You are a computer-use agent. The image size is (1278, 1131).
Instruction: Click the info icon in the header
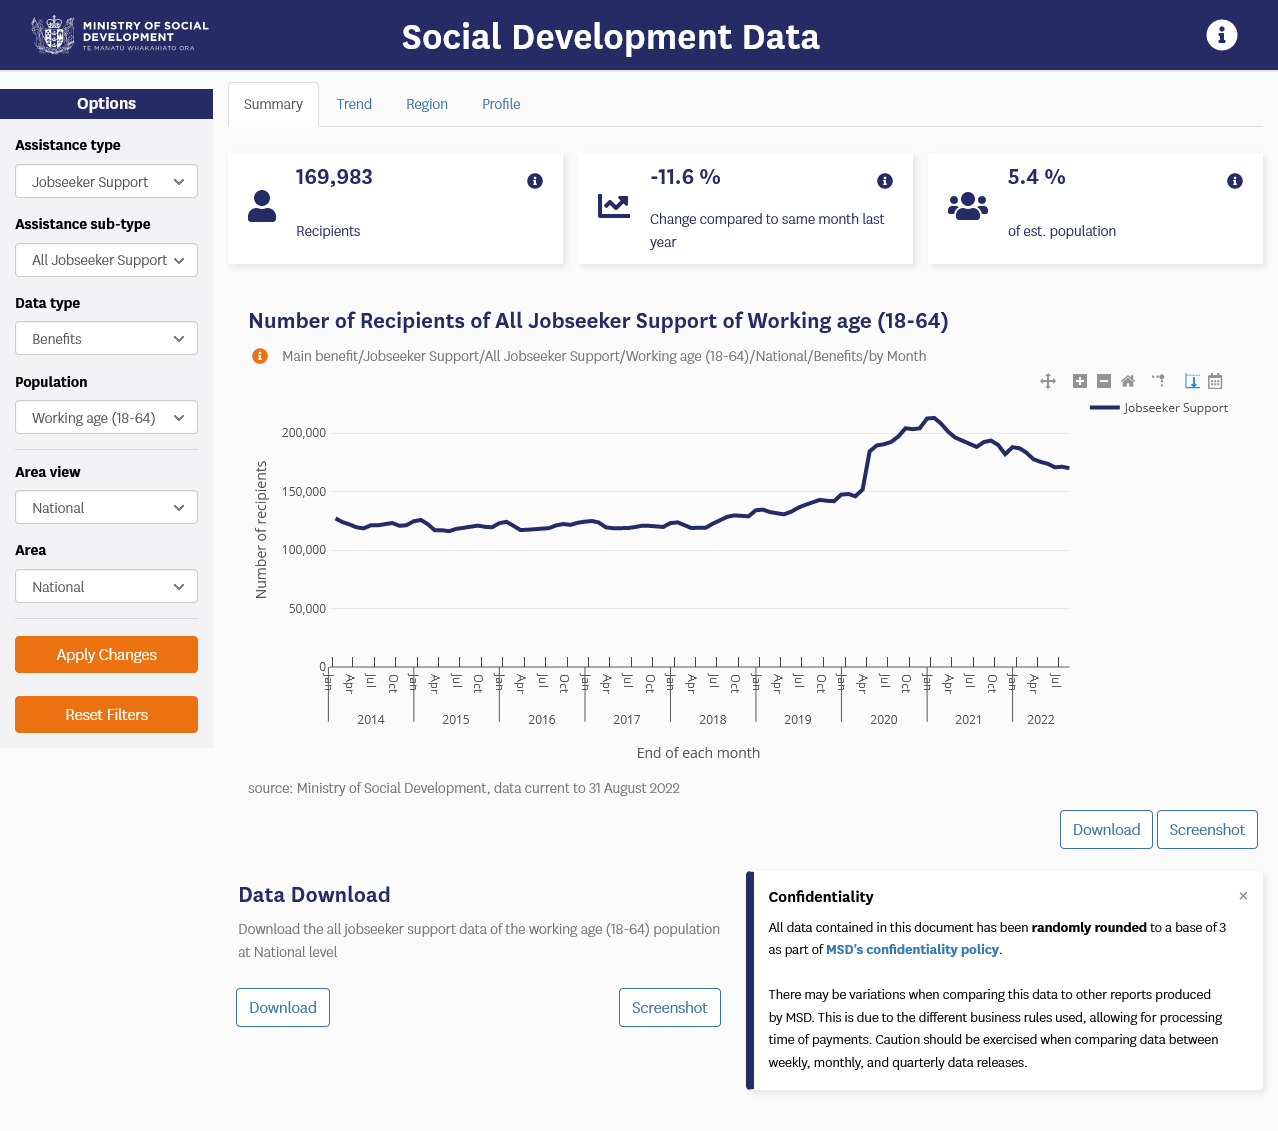tap(1221, 35)
